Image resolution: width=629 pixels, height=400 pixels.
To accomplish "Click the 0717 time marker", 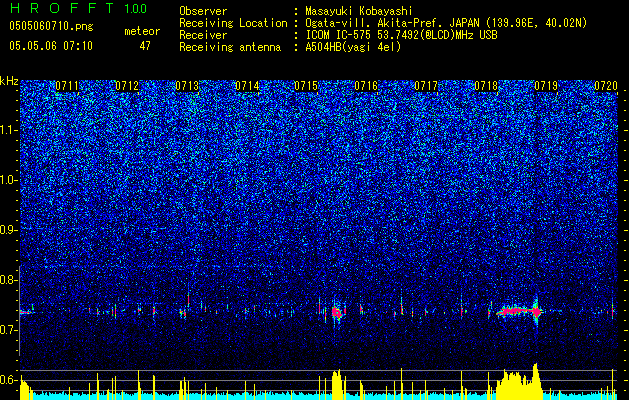I will coord(426,86).
